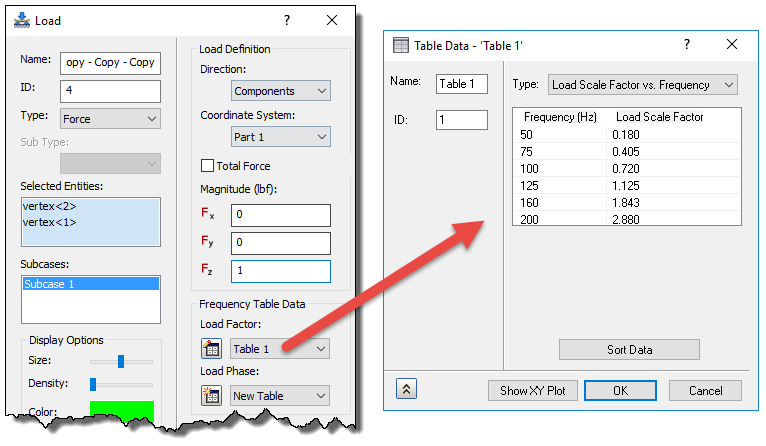Image resolution: width=766 pixels, height=446 pixels.
Task: Open Coordinate System dropdown showing Part 1
Action: point(281,137)
